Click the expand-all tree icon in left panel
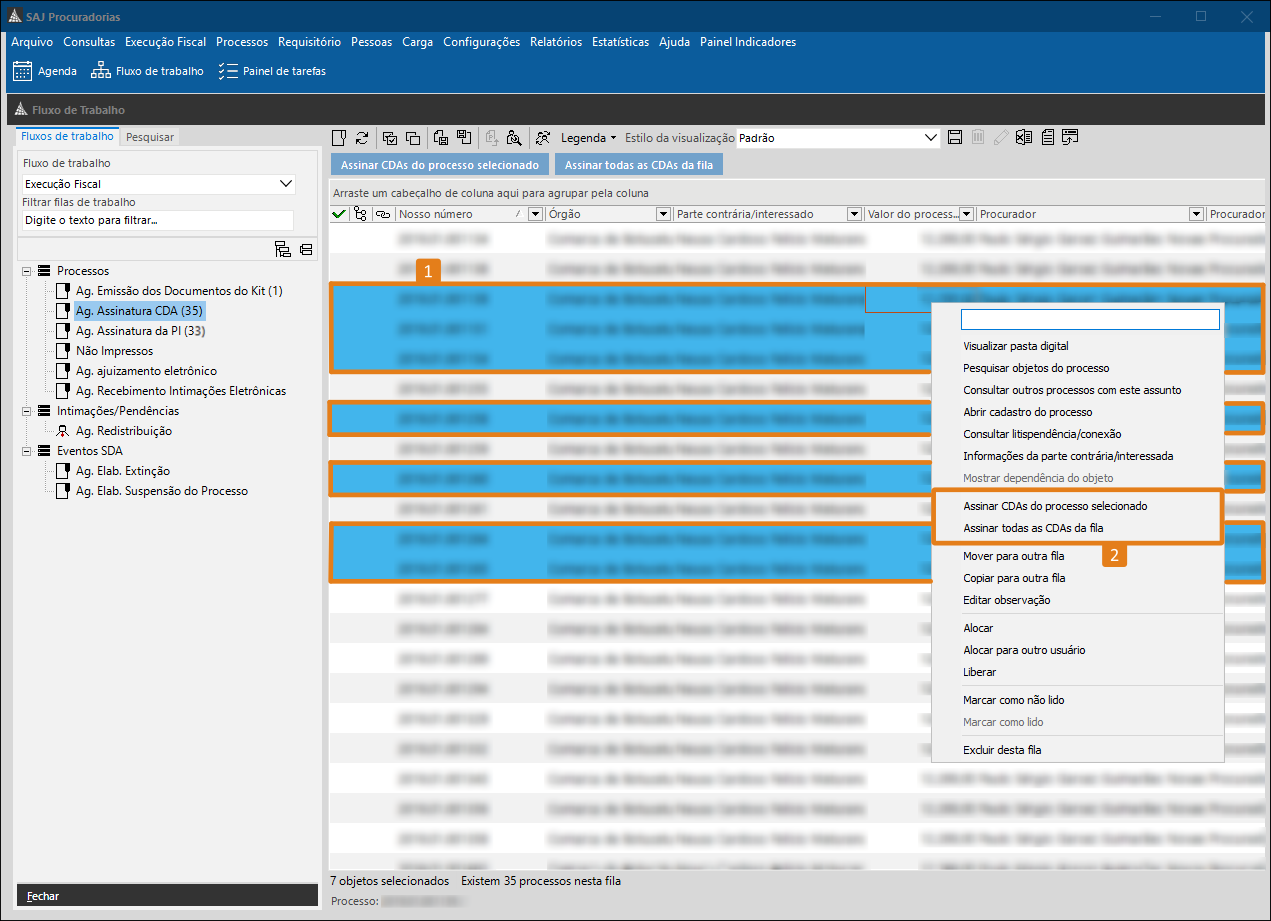The width and height of the screenshot is (1271, 921). [x=282, y=249]
